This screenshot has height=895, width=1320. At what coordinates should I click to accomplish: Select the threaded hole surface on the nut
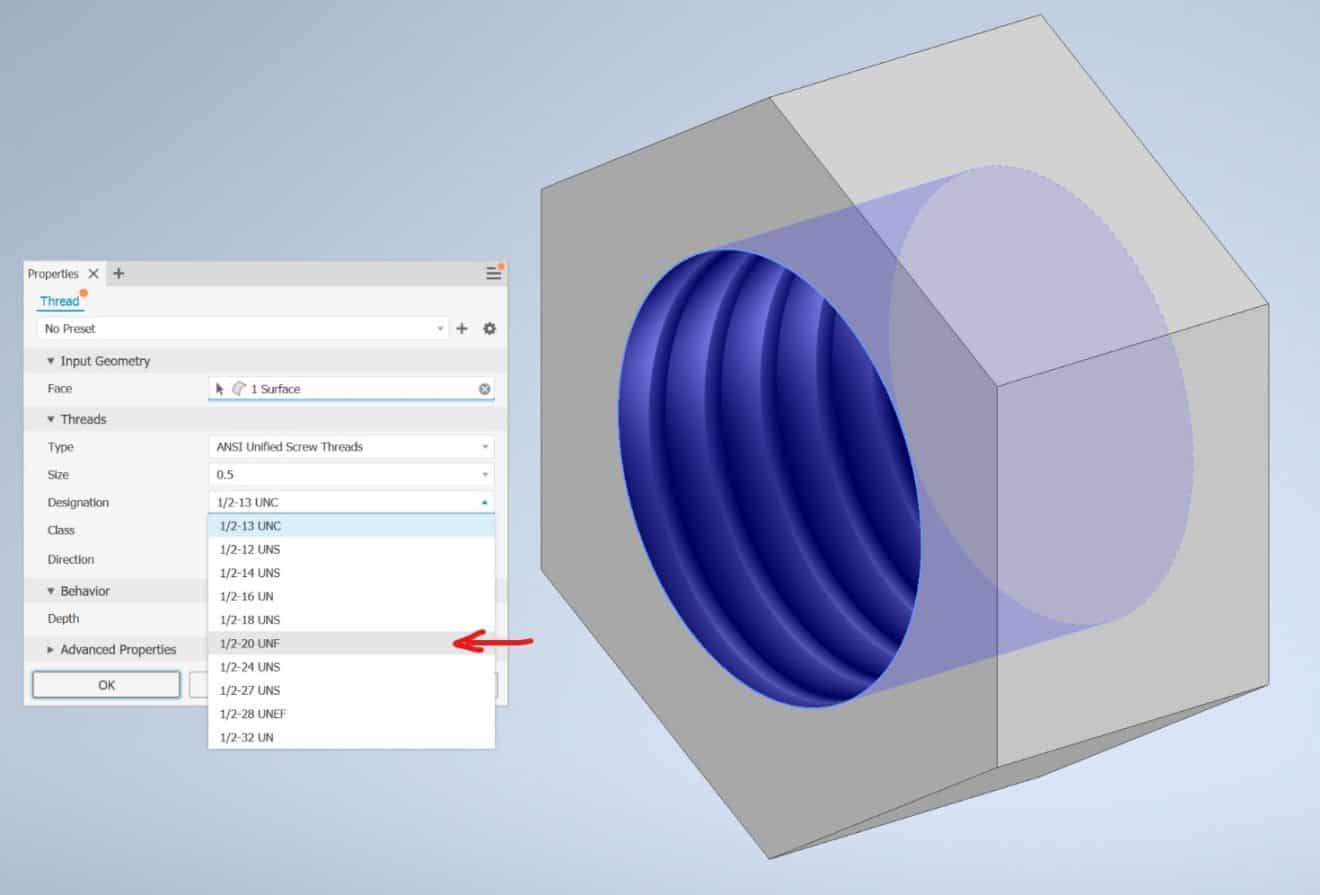(770, 478)
